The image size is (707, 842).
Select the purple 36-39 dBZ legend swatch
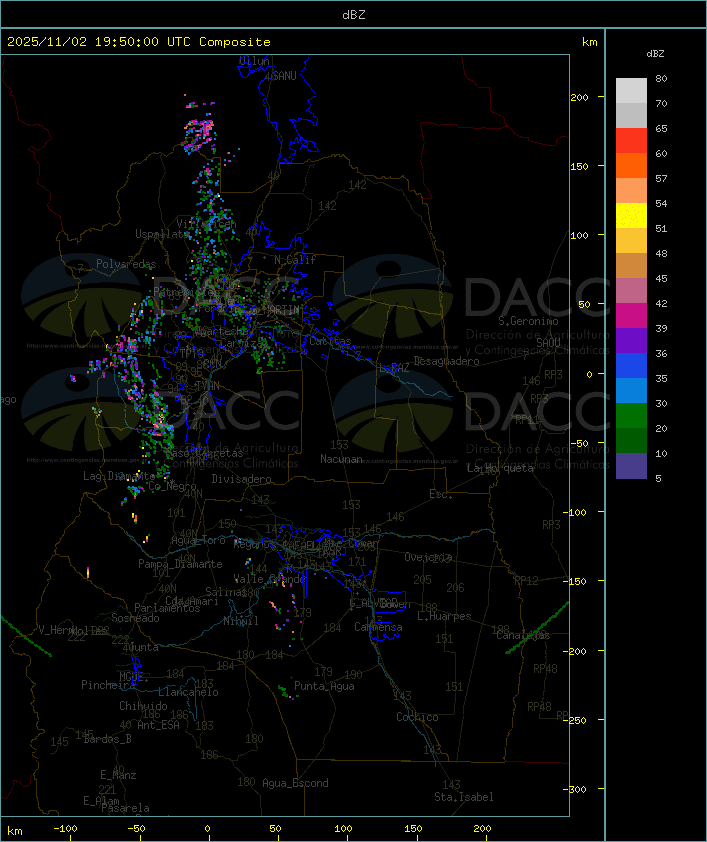631,341
